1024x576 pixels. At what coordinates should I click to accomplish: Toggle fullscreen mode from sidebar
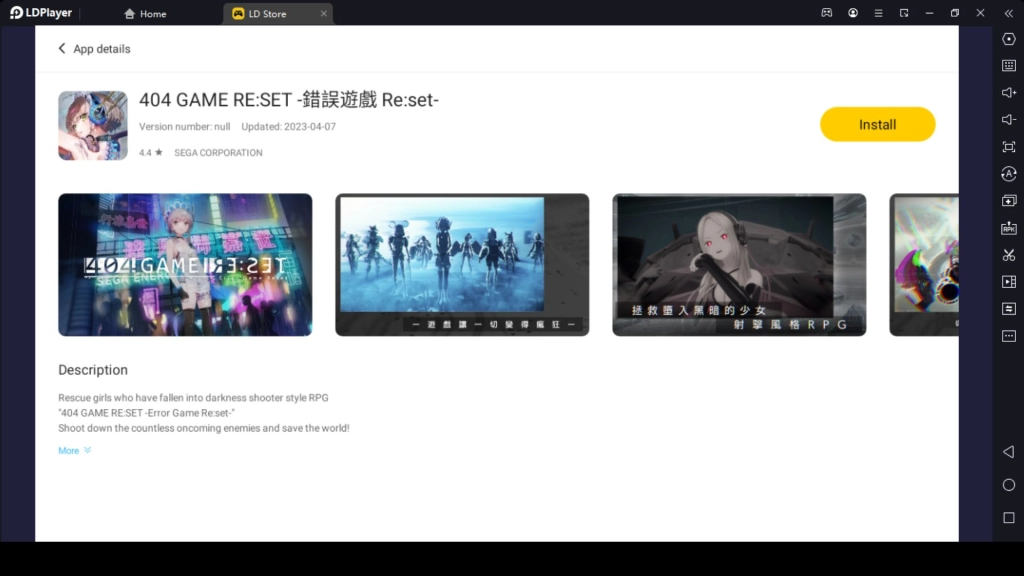click(x=1008, y=147)
